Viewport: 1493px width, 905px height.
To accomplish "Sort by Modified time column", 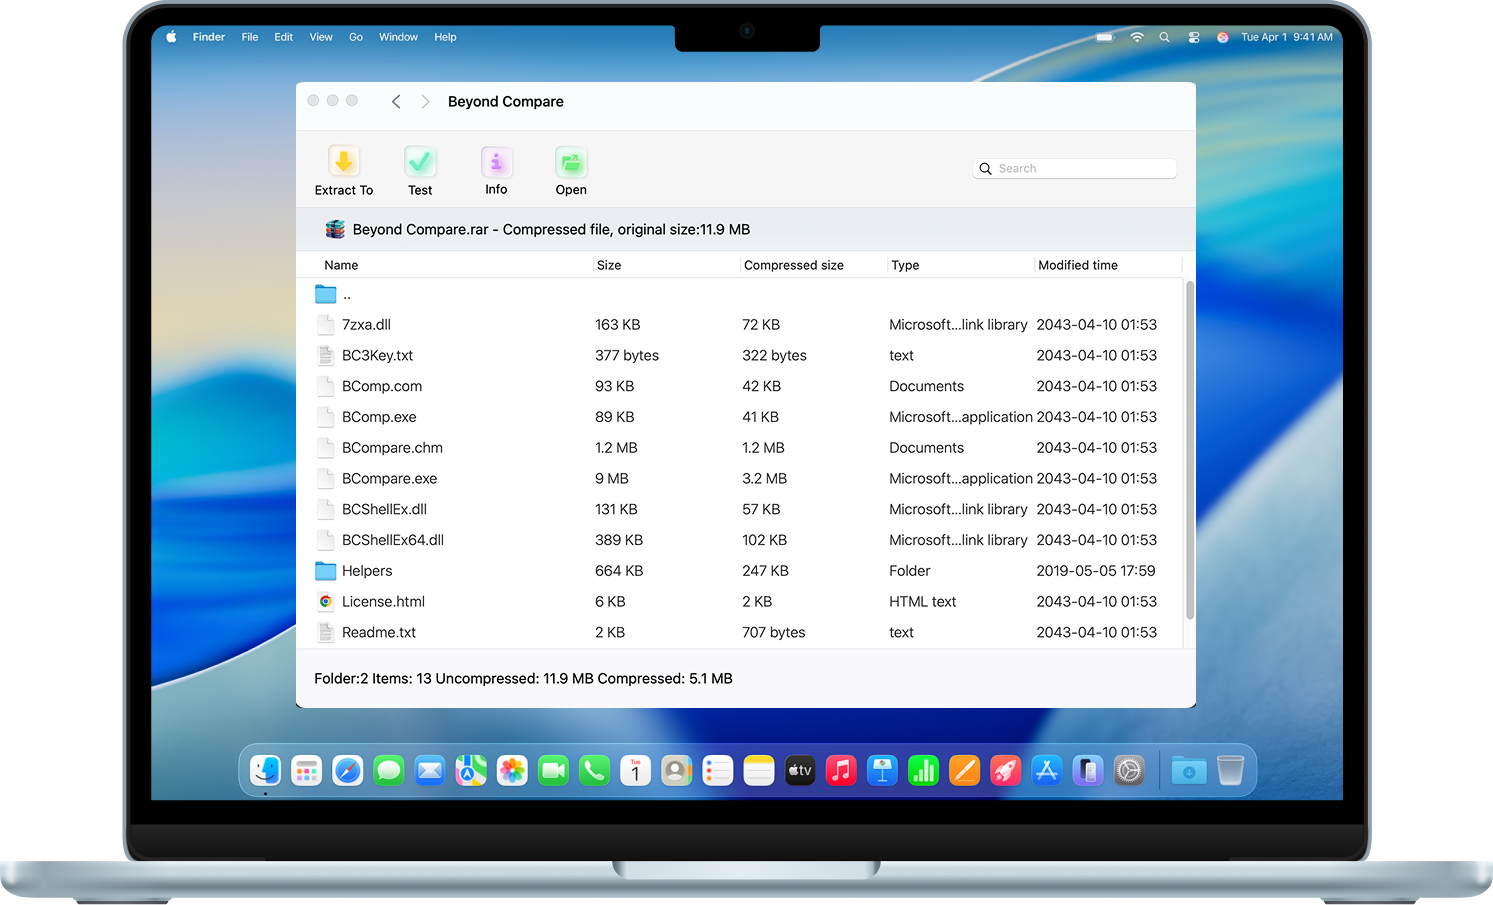I will (x=1077, y=265).
